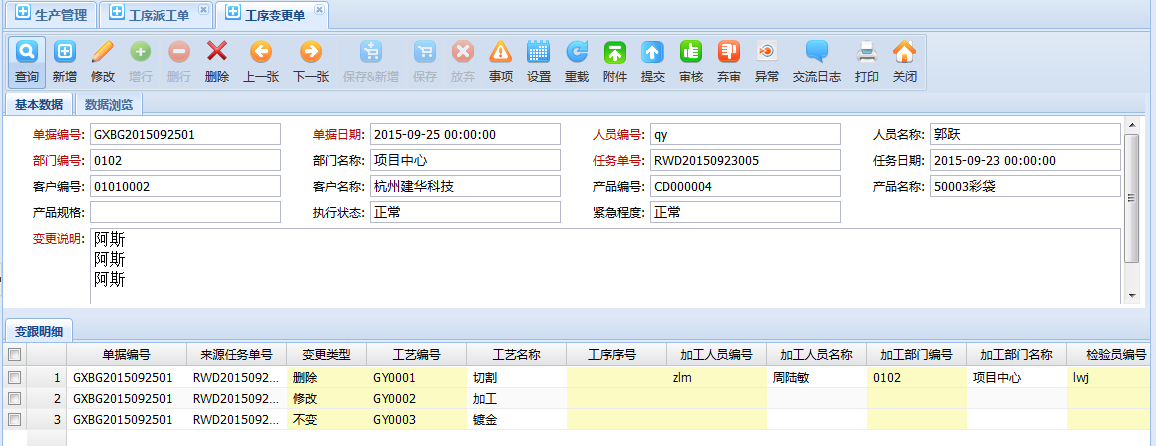Tick the checkbox for row 3
This screenshot has width=1156, height=446.
(x=14, y=419)
